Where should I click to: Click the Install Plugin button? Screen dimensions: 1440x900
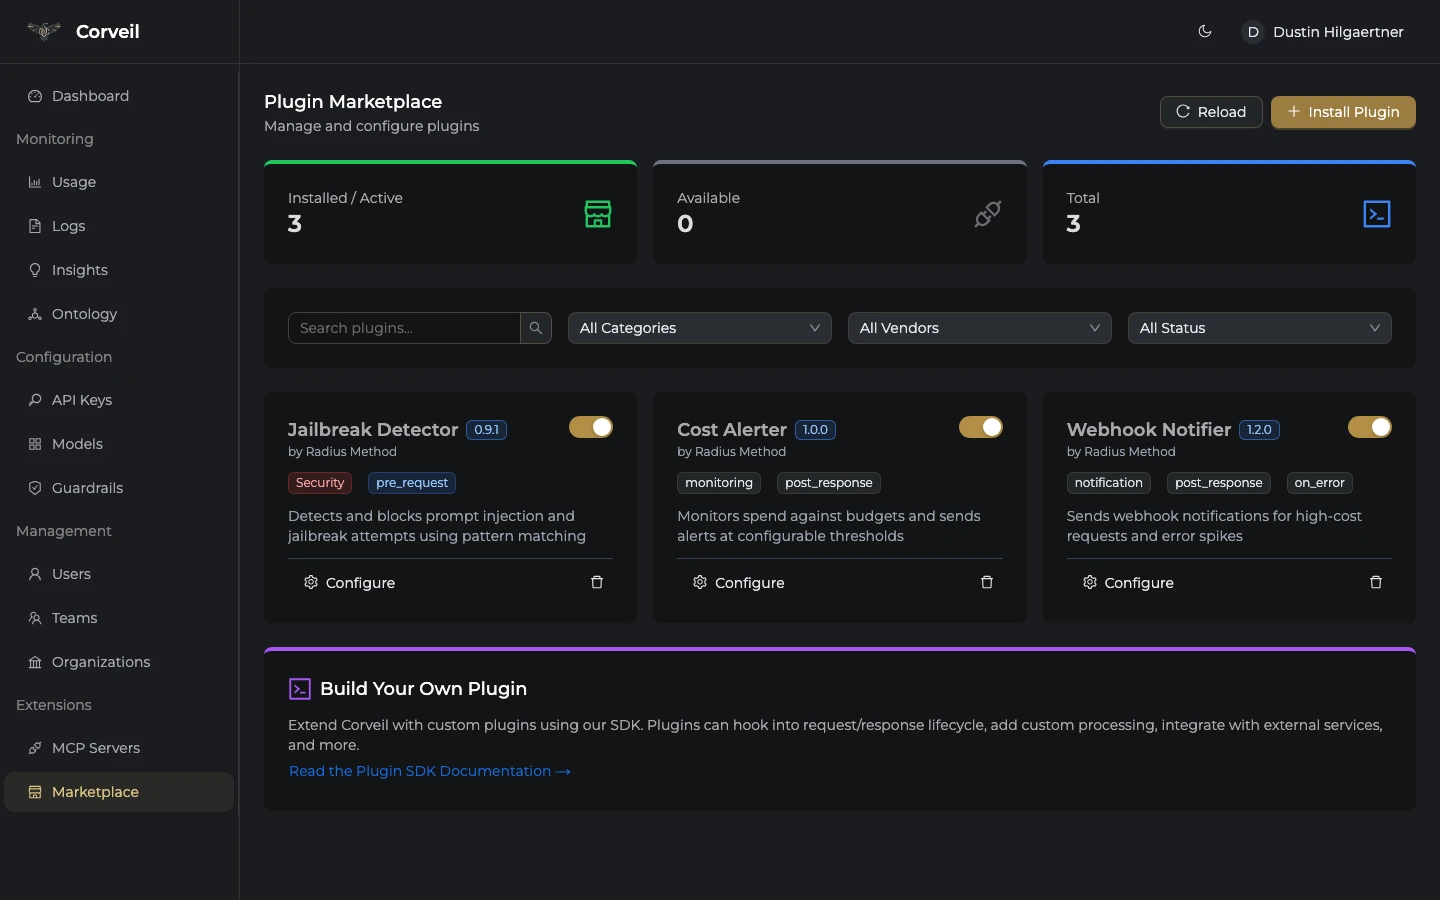pos(1343,112)
